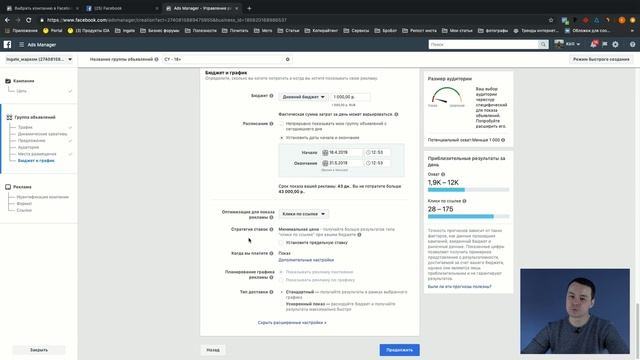Image resolution: width=640 pixels, height=360 pixels.
Task: Click the Закрыть button
Action: 39,350
